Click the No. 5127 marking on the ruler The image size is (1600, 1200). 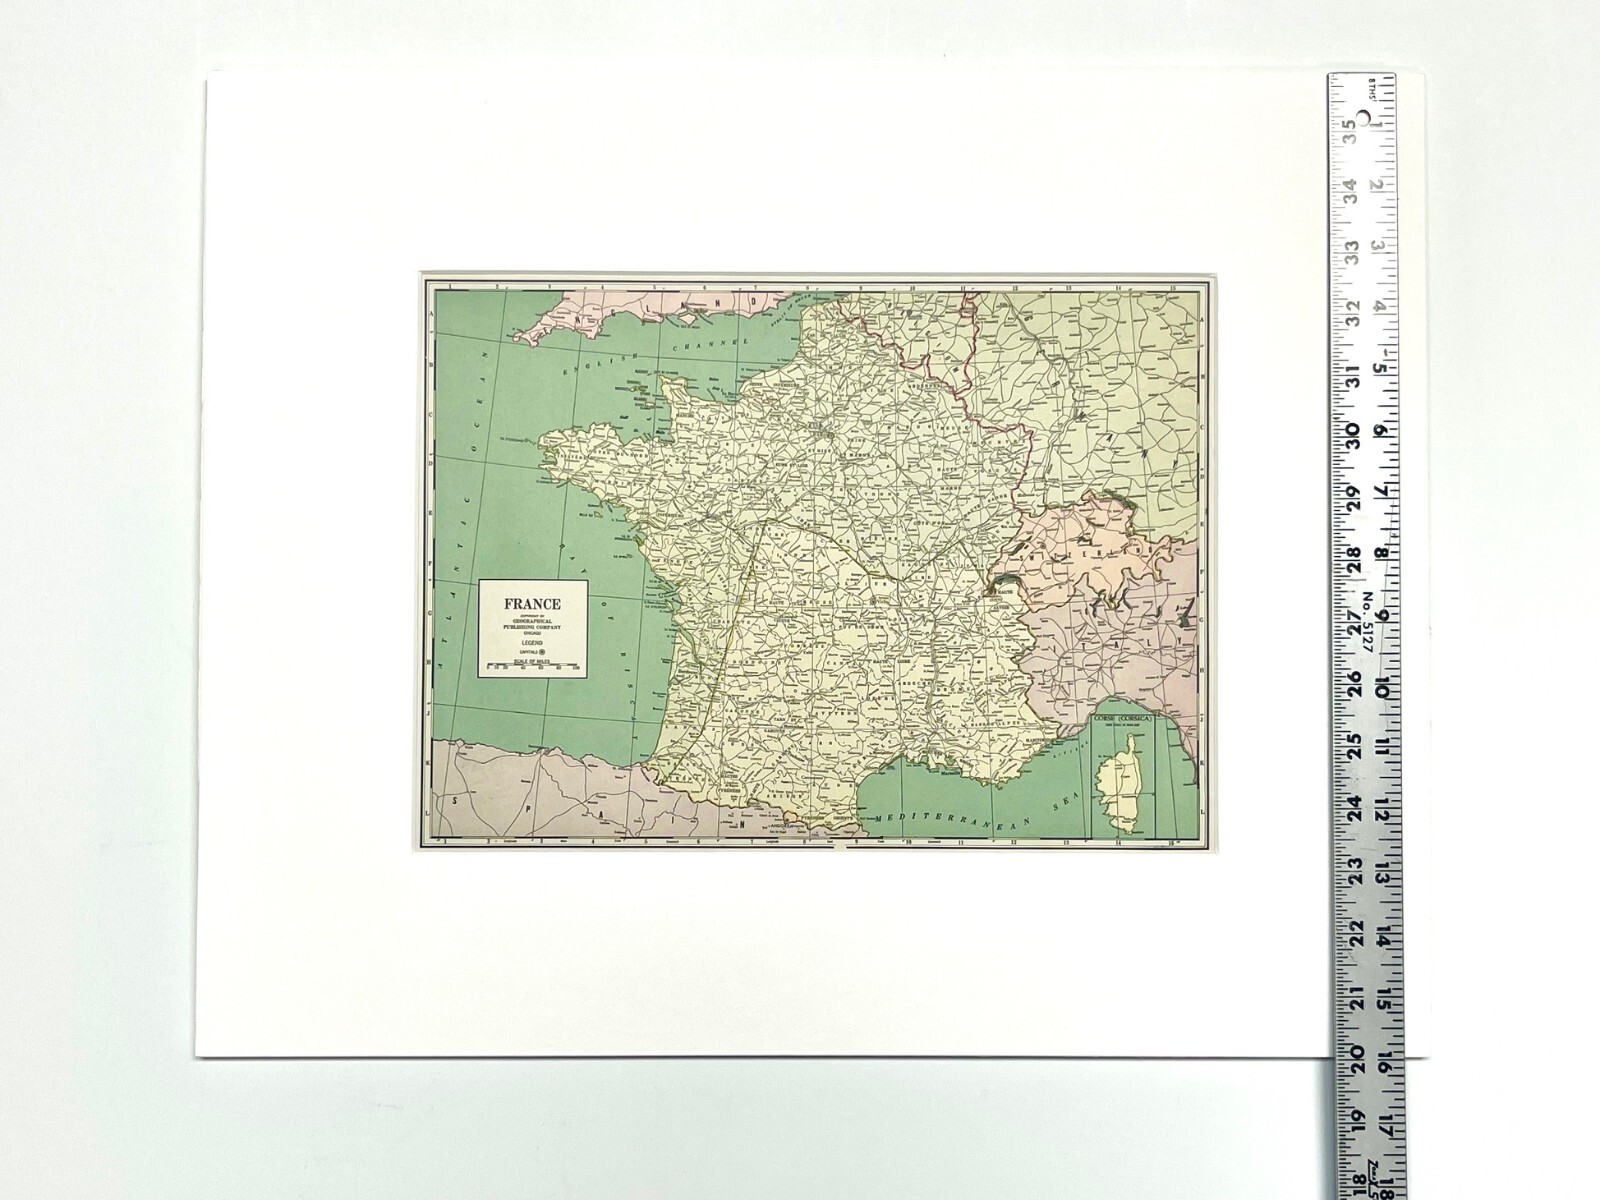pos(1368,624)
